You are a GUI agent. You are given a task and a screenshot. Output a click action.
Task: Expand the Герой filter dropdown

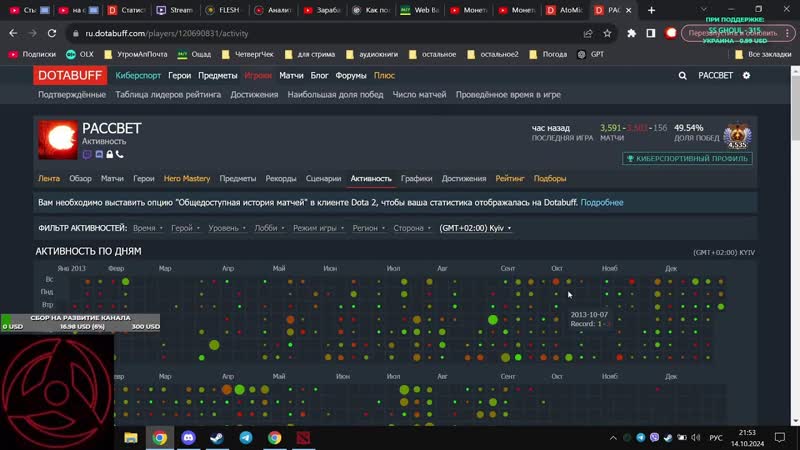tap(185, 228)
